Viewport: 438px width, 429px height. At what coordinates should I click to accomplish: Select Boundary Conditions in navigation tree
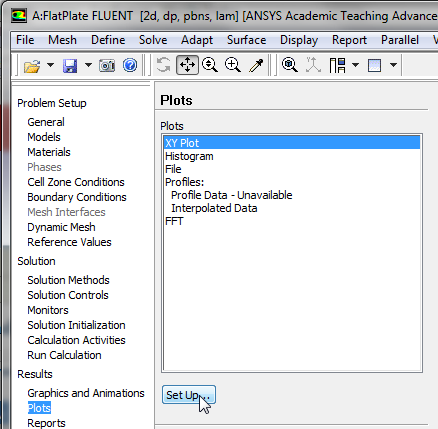tap(77, 197)
